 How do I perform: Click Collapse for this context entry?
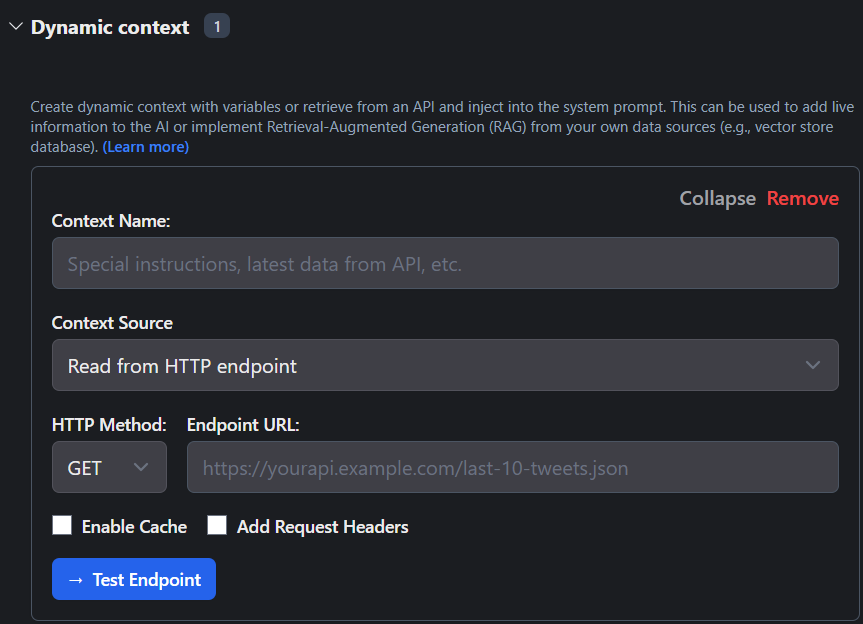click(x=717, y=198)
